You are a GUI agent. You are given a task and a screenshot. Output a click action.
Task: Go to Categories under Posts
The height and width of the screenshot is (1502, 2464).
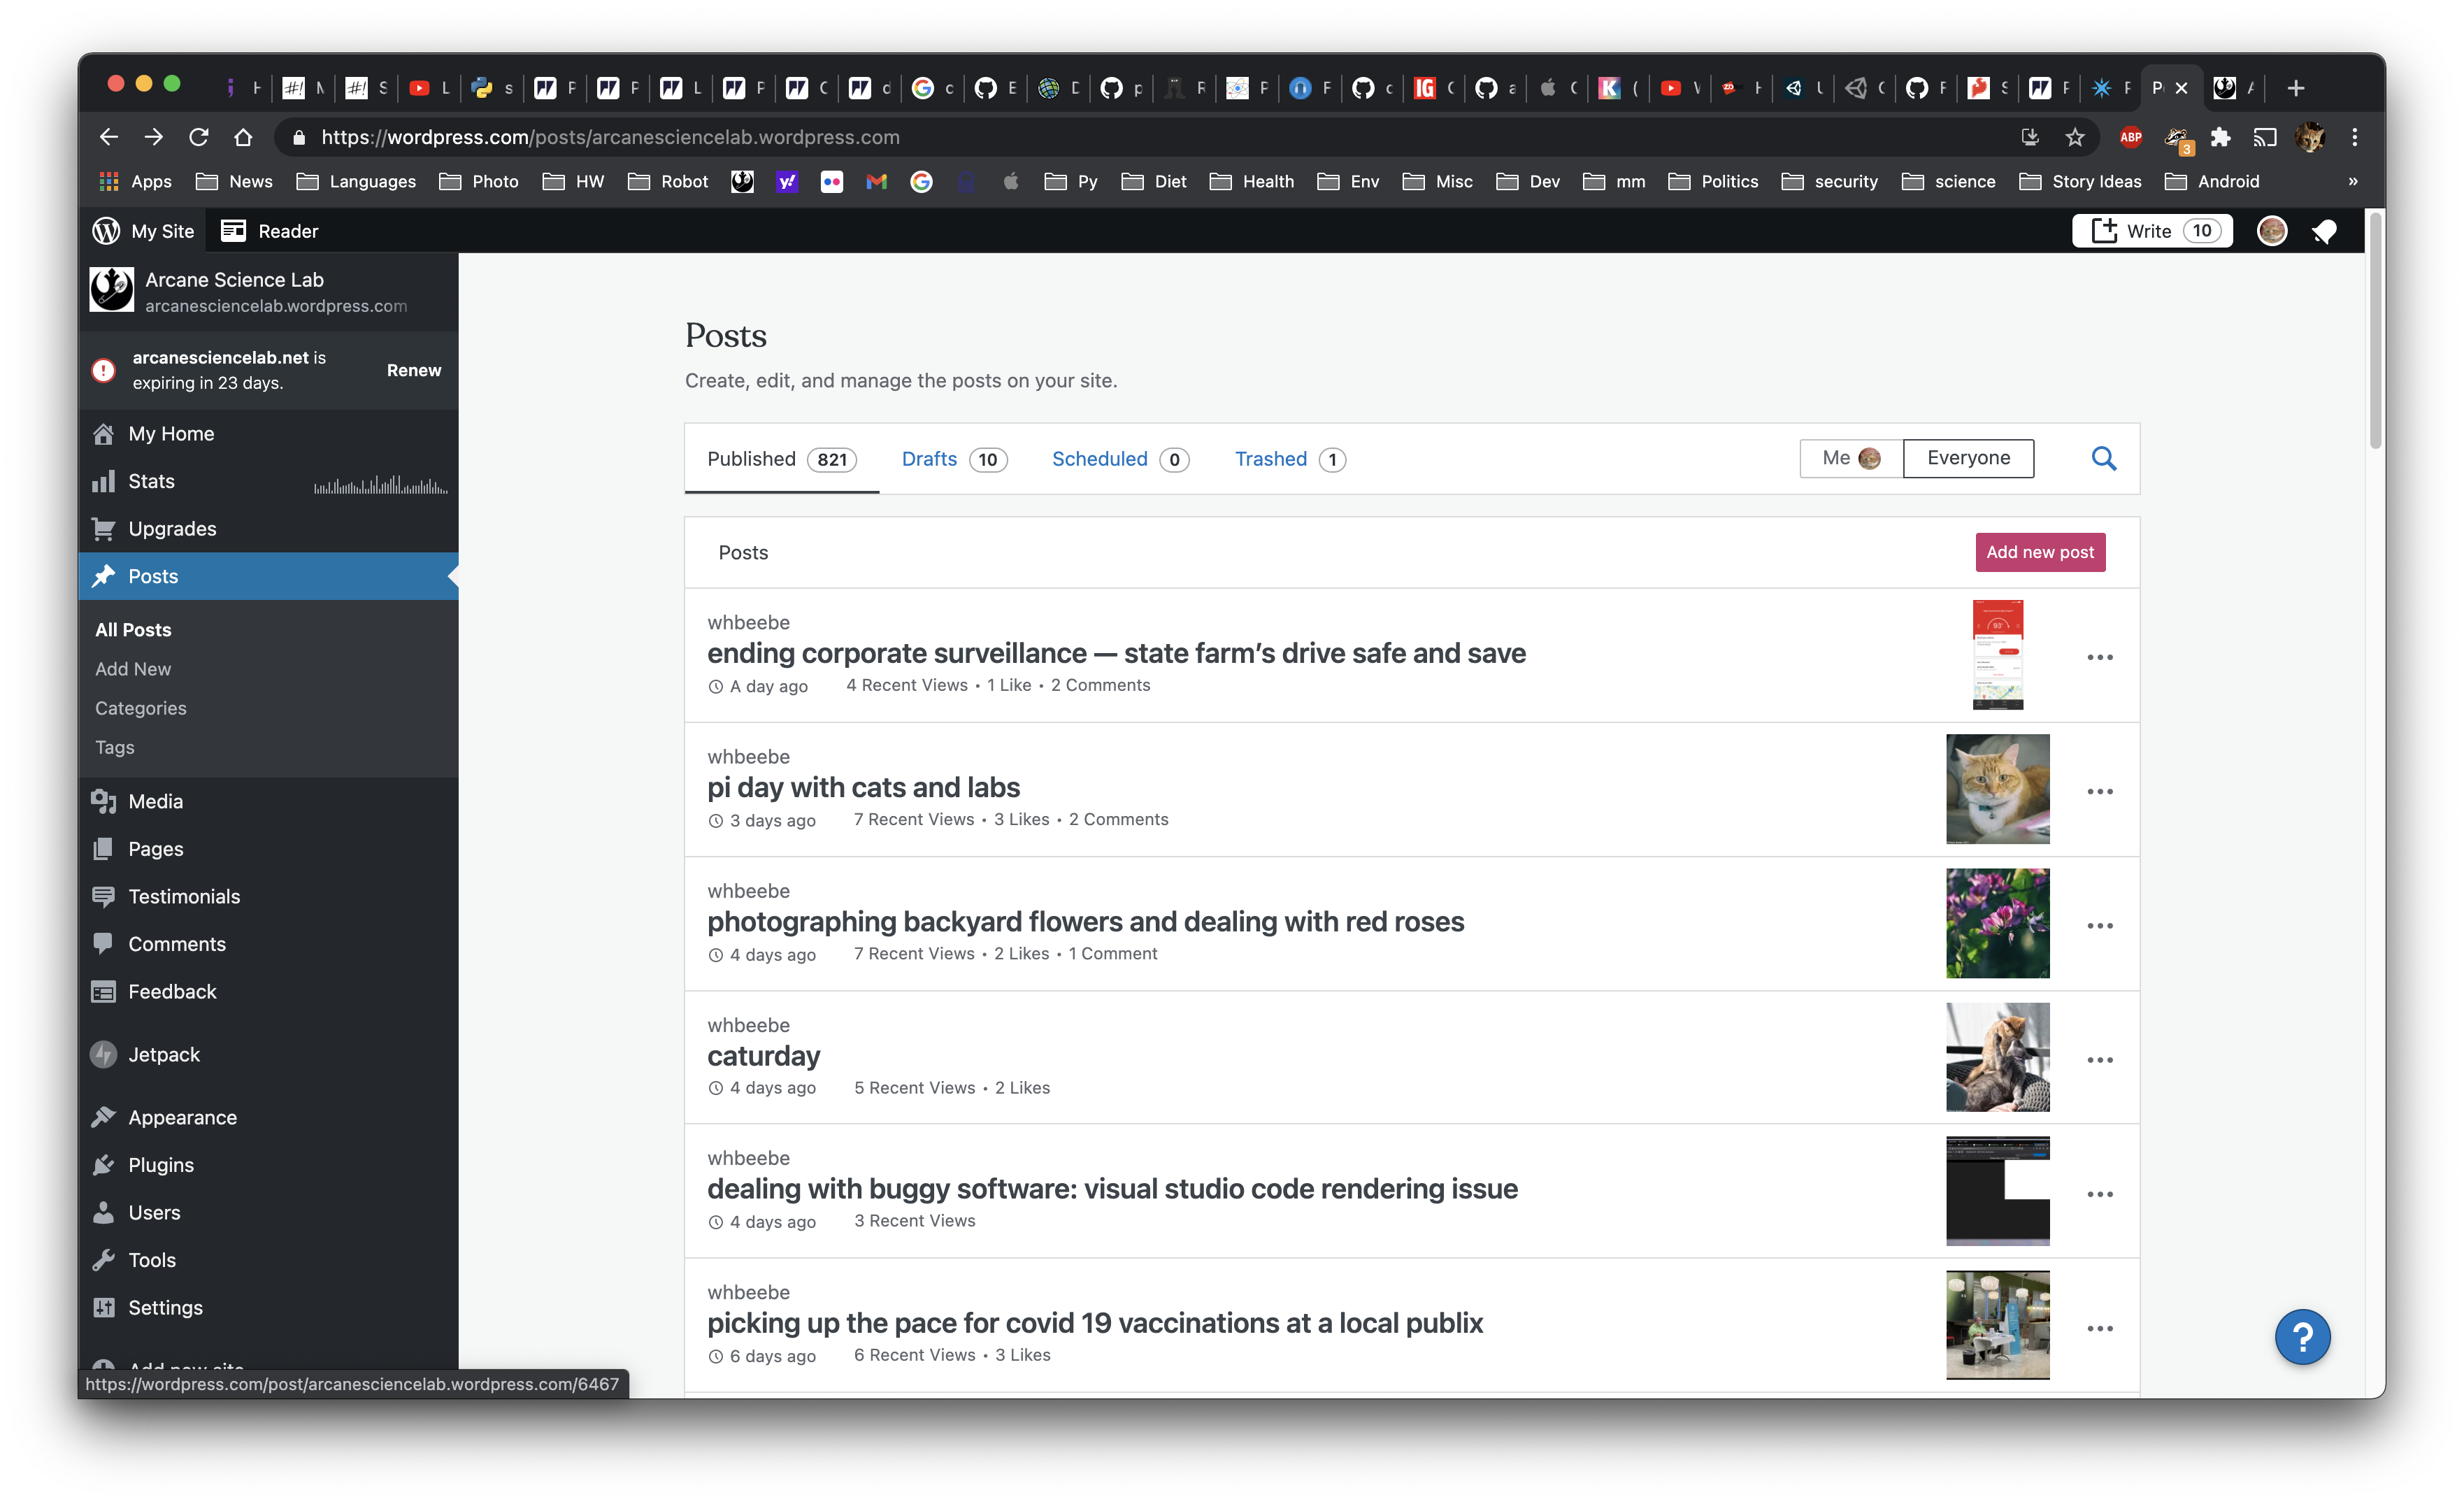pyautogui.click(x=140, y=708)
